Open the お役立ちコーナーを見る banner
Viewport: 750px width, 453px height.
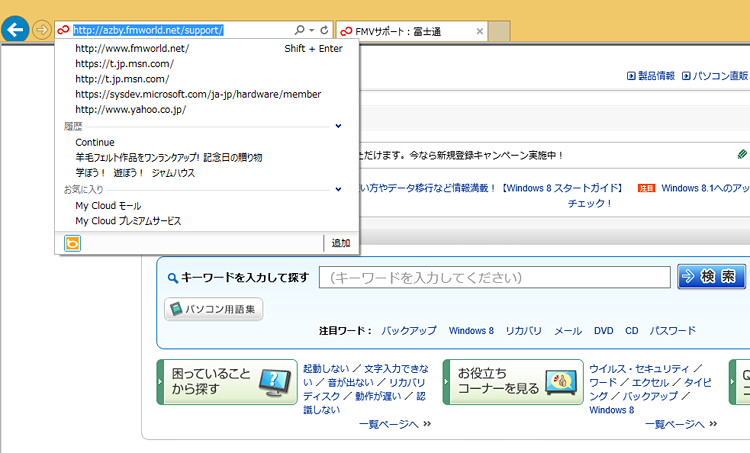tap(513, 382)
